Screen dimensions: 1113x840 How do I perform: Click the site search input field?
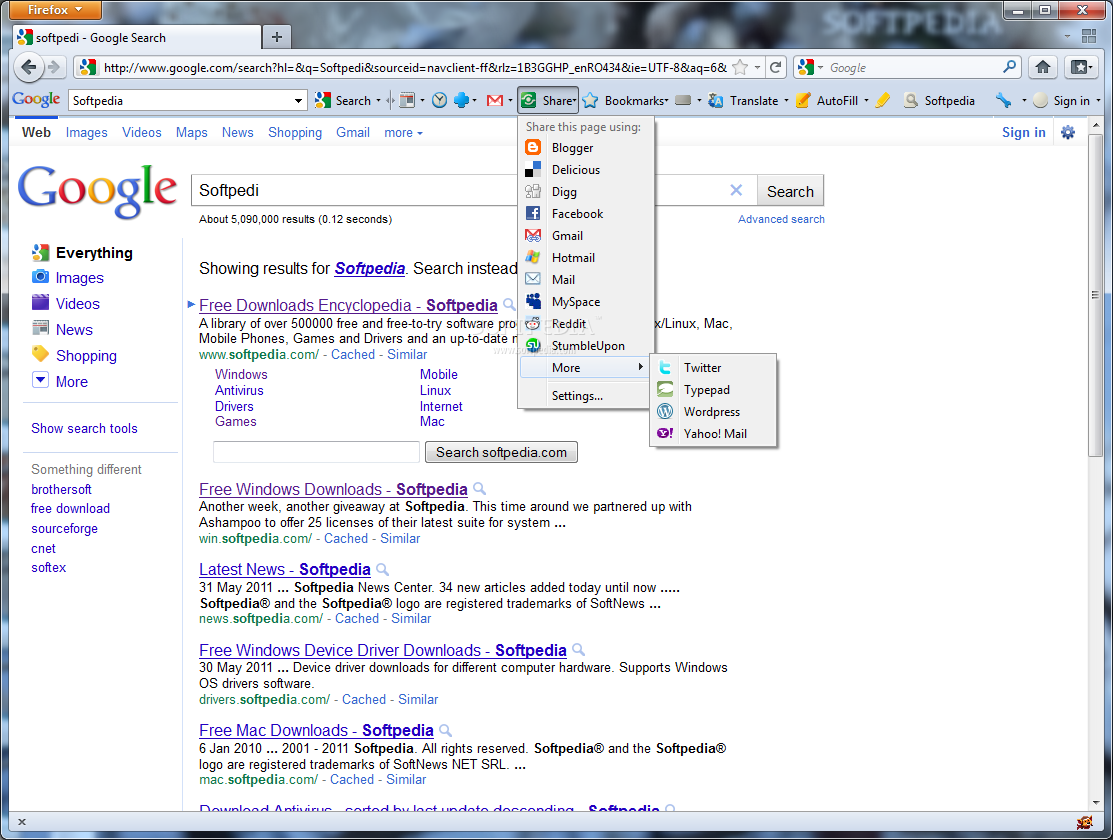click(317, 452)
